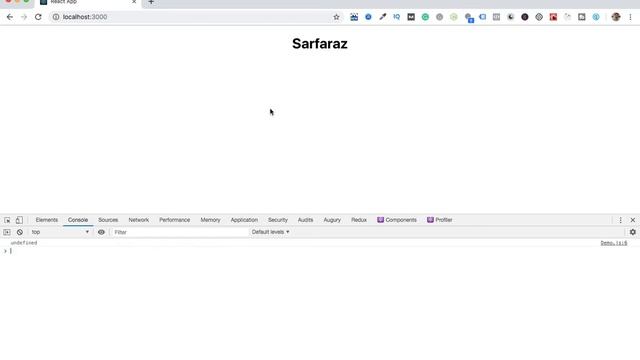Go back with the browser back arrow
640x360 pixels.
[10, 17]
